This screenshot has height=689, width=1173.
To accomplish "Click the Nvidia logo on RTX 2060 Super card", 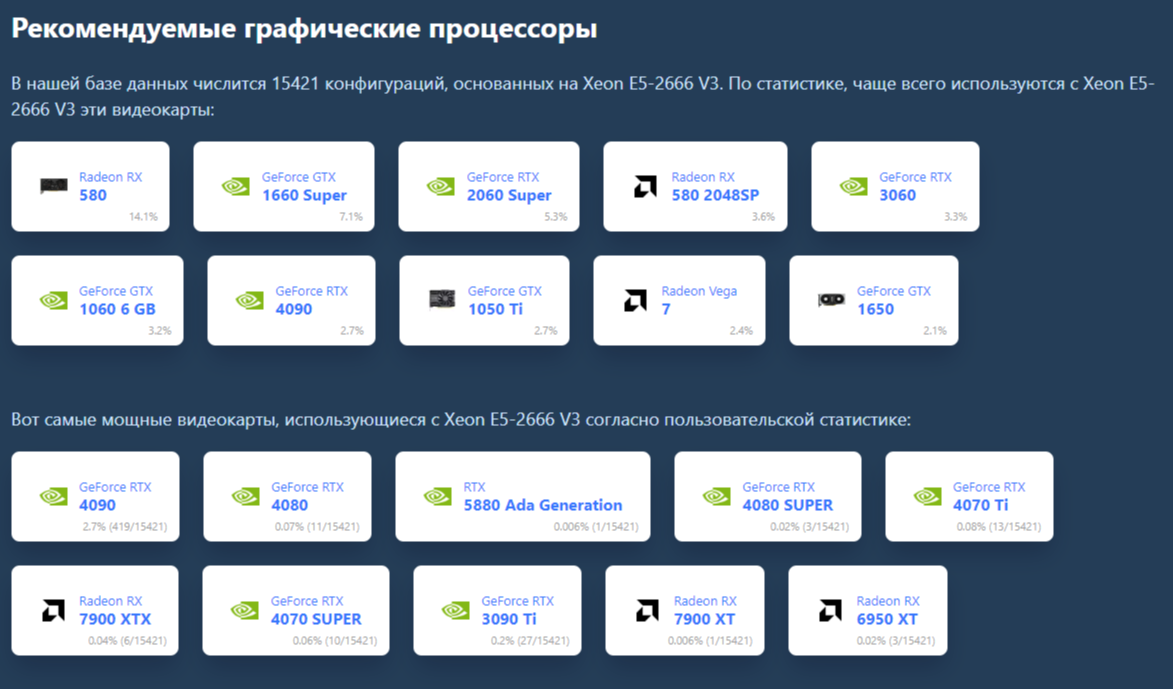I will point(441,186).
